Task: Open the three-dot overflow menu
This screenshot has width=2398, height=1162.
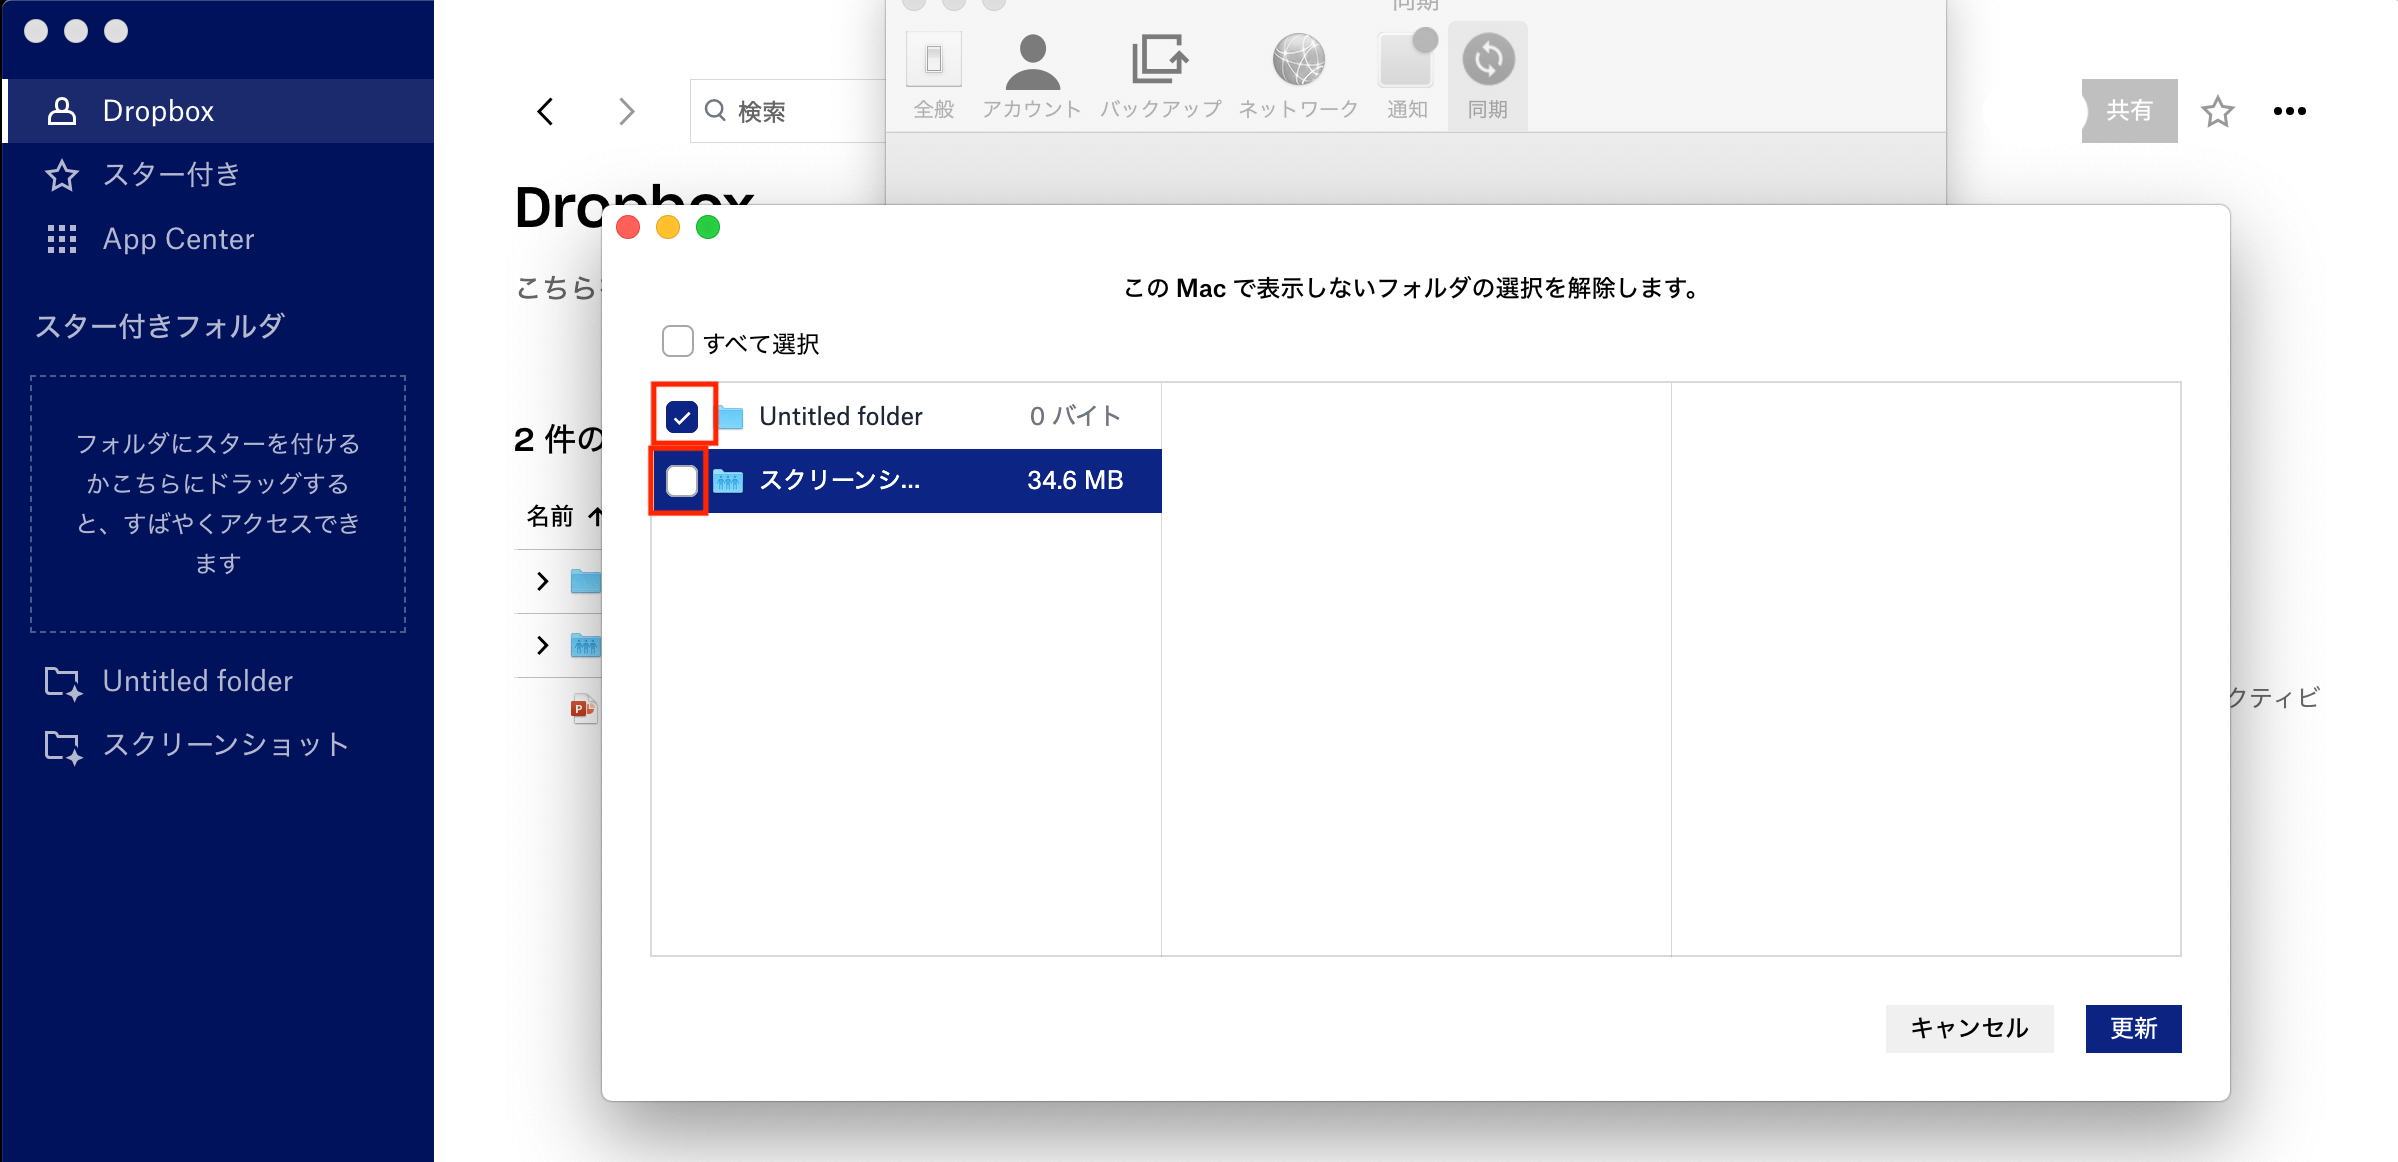Action: (x=2290, y=111)
